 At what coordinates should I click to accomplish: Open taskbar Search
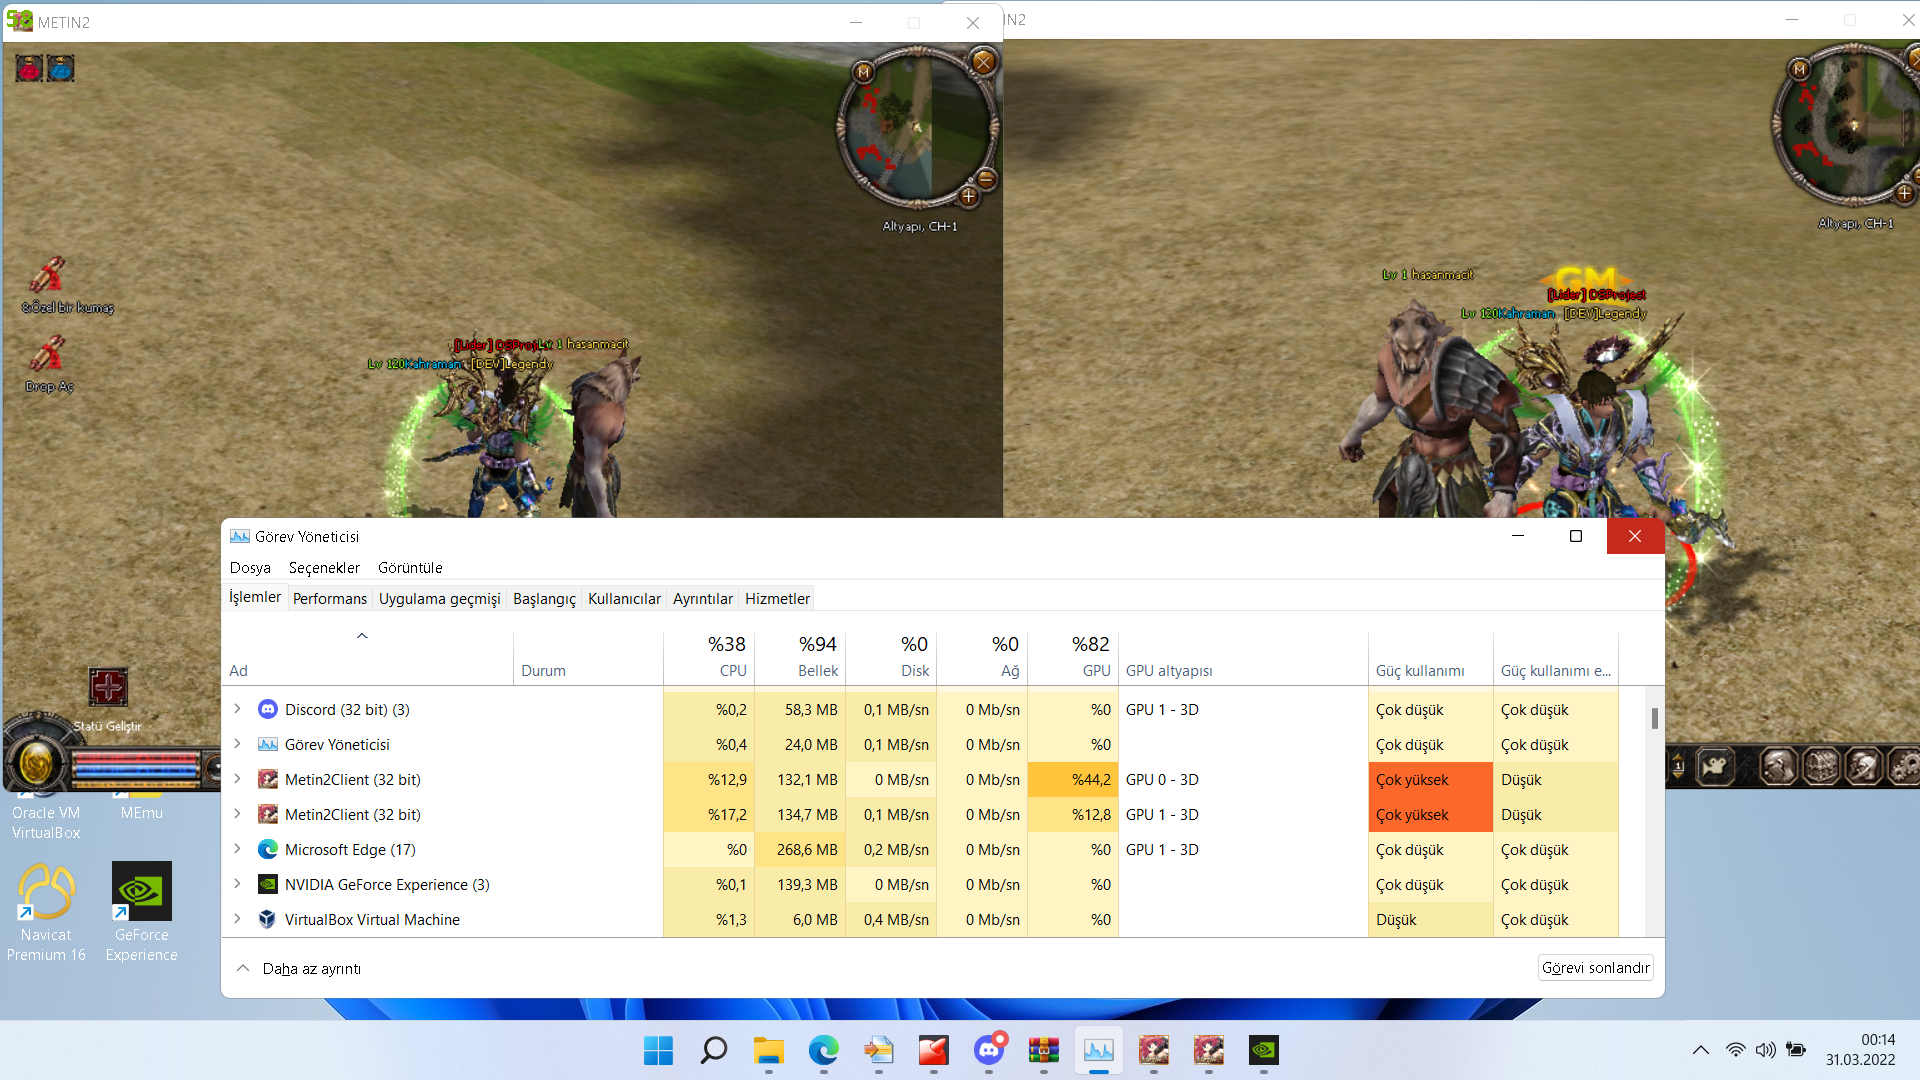pyautogui.click(x=713, y=1050)
